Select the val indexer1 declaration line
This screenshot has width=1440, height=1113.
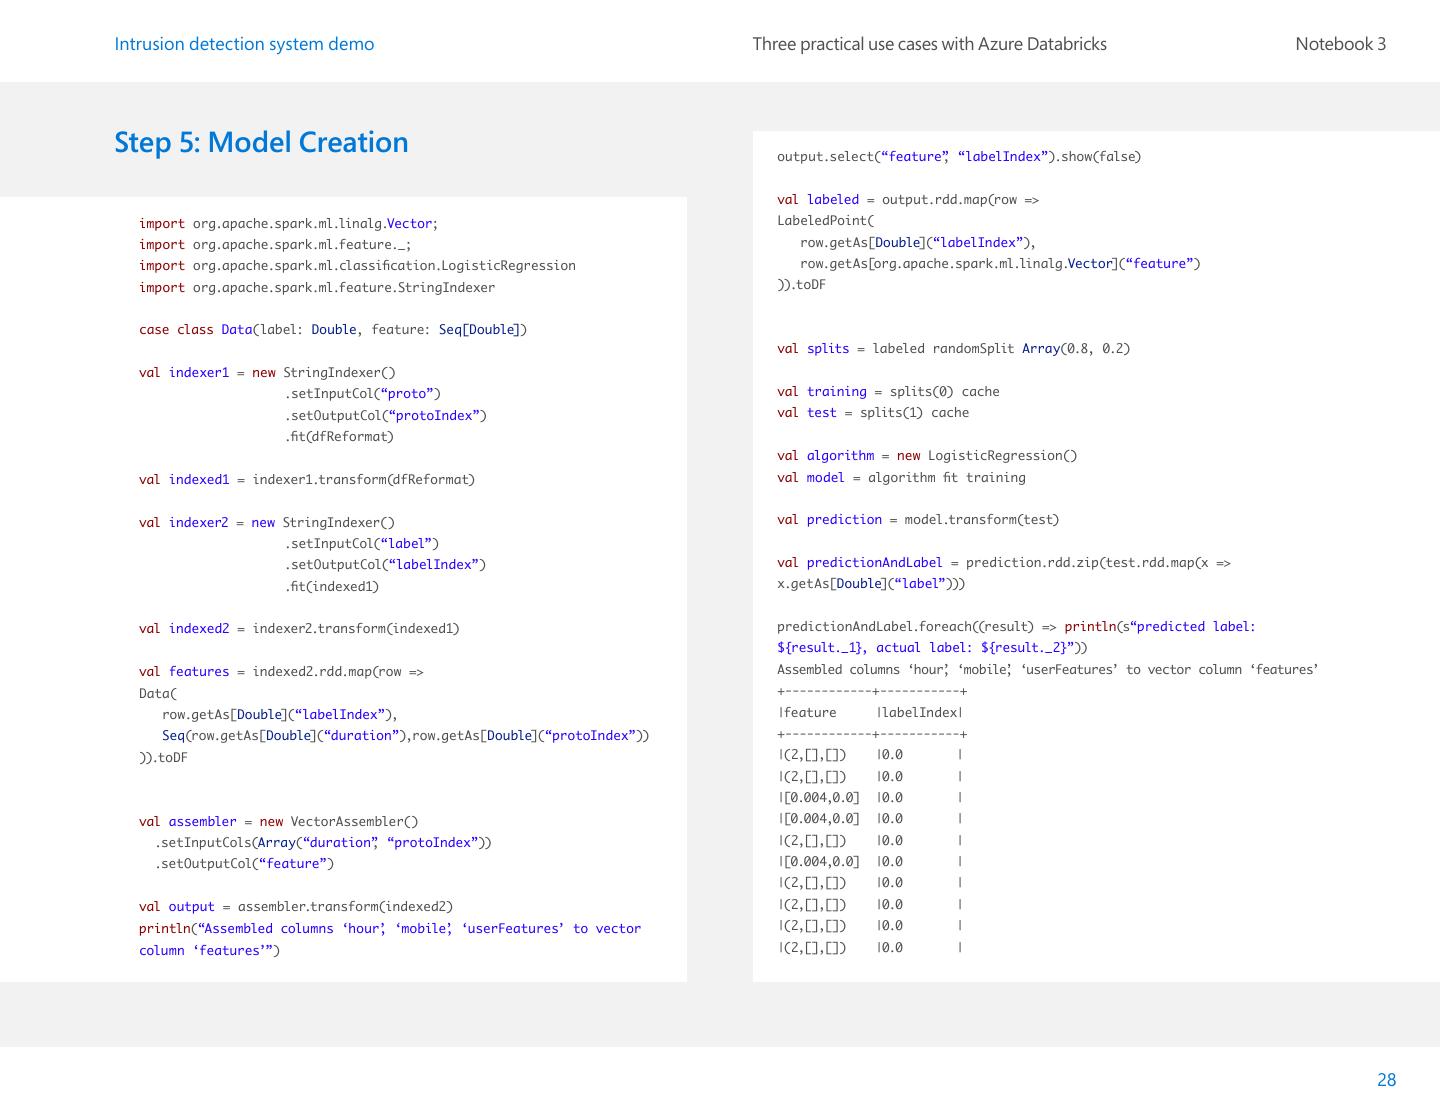click(267, 373)
